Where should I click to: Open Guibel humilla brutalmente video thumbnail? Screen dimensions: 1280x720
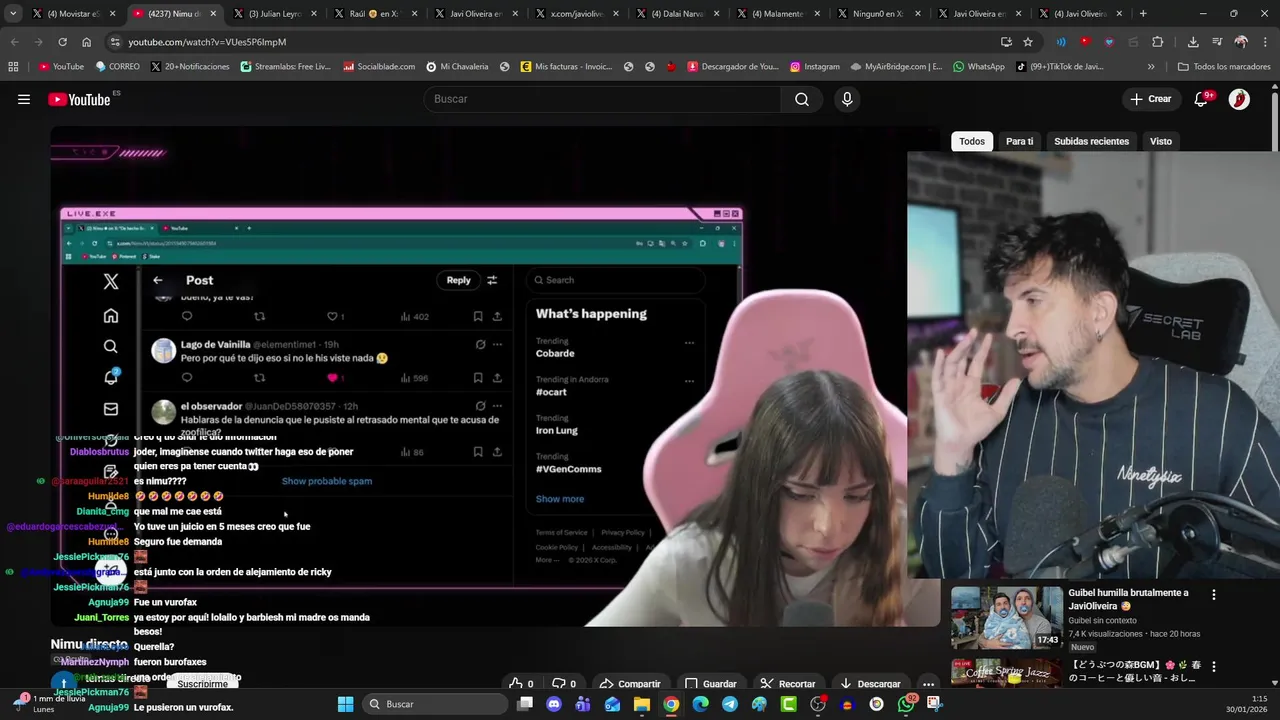tap(1006, 617)
